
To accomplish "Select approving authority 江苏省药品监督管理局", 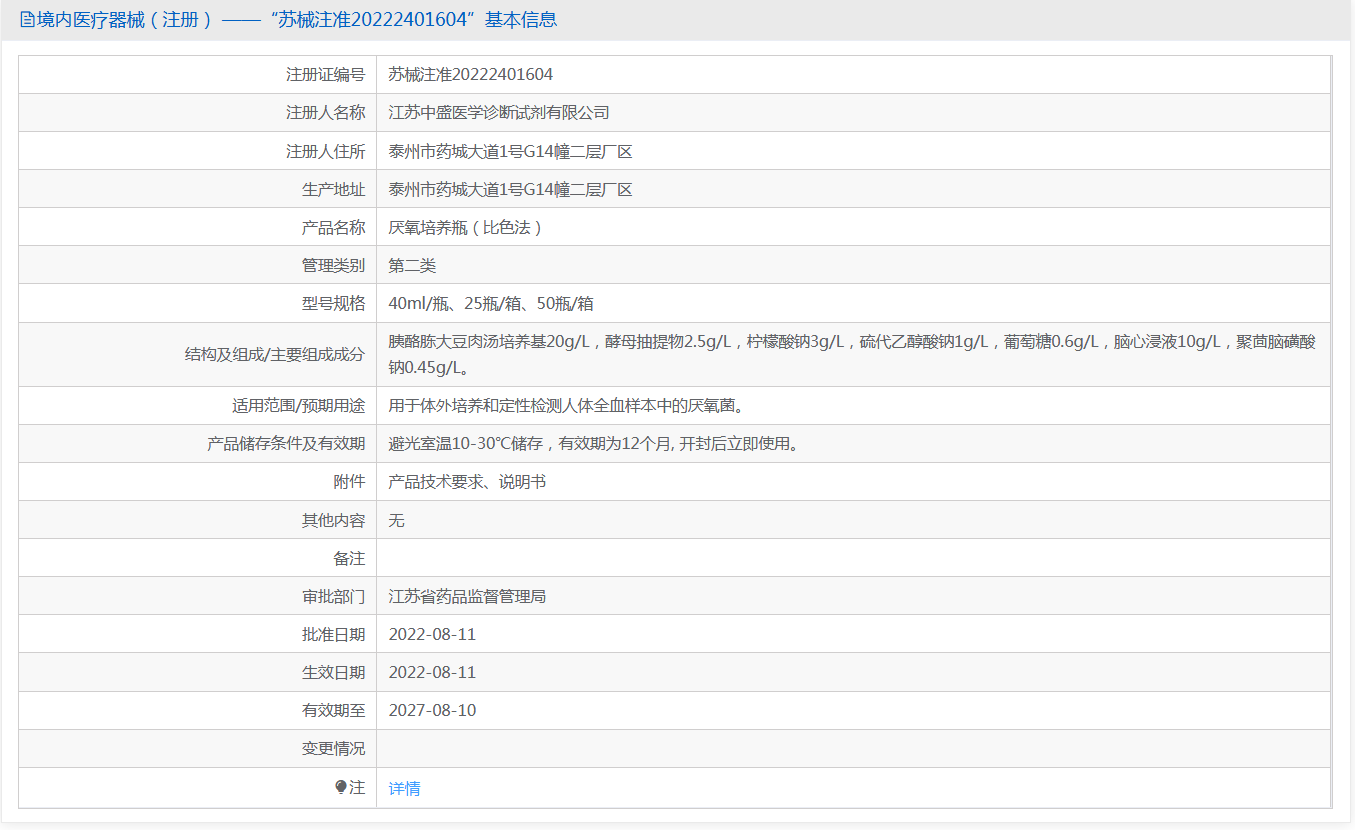I will 467,596.
